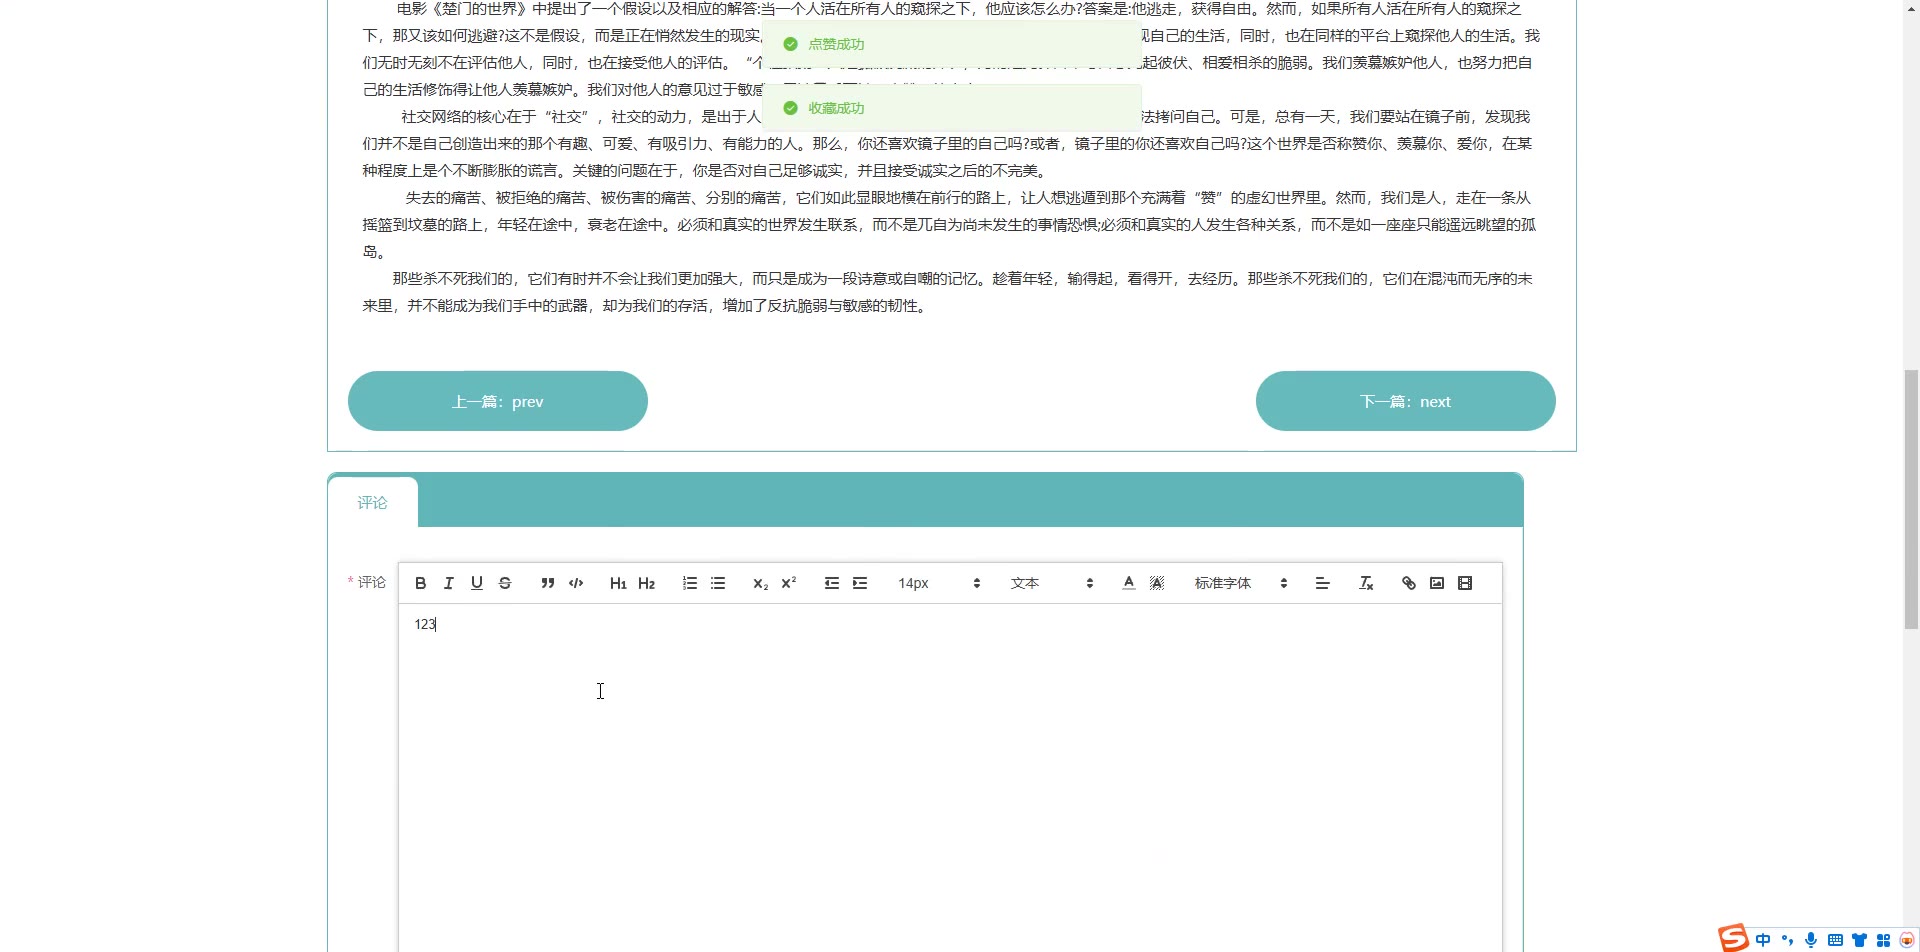The image size is (1920, 952).
Task: Go to previous article with 上一篇 button
Action: pos(498,401)
